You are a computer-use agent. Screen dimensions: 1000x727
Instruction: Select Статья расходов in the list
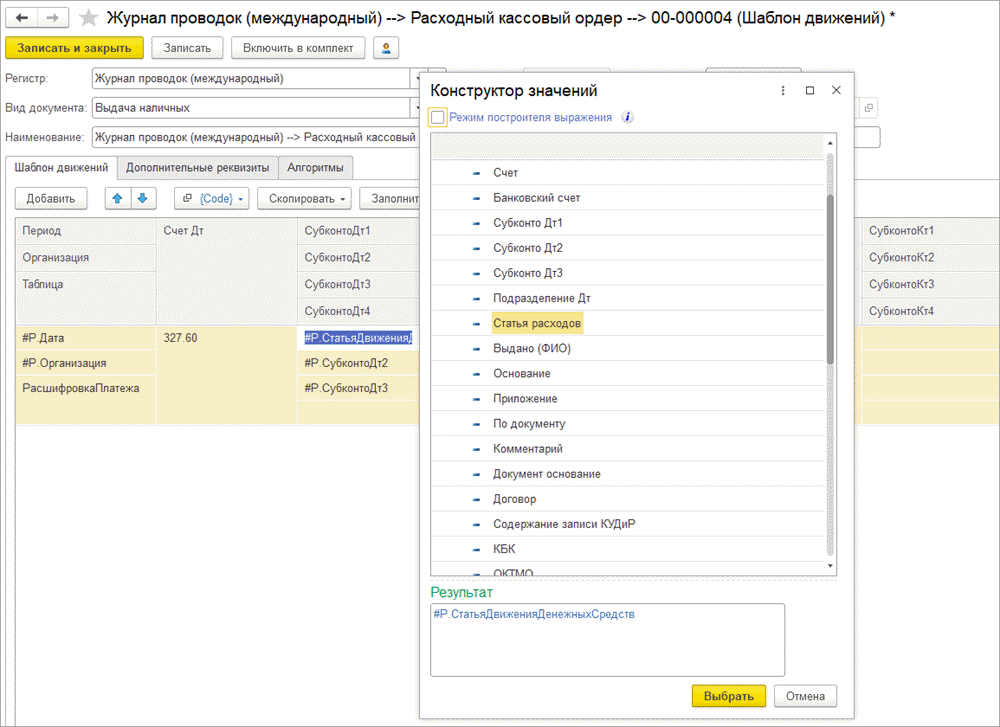click(x=537, y=323)
